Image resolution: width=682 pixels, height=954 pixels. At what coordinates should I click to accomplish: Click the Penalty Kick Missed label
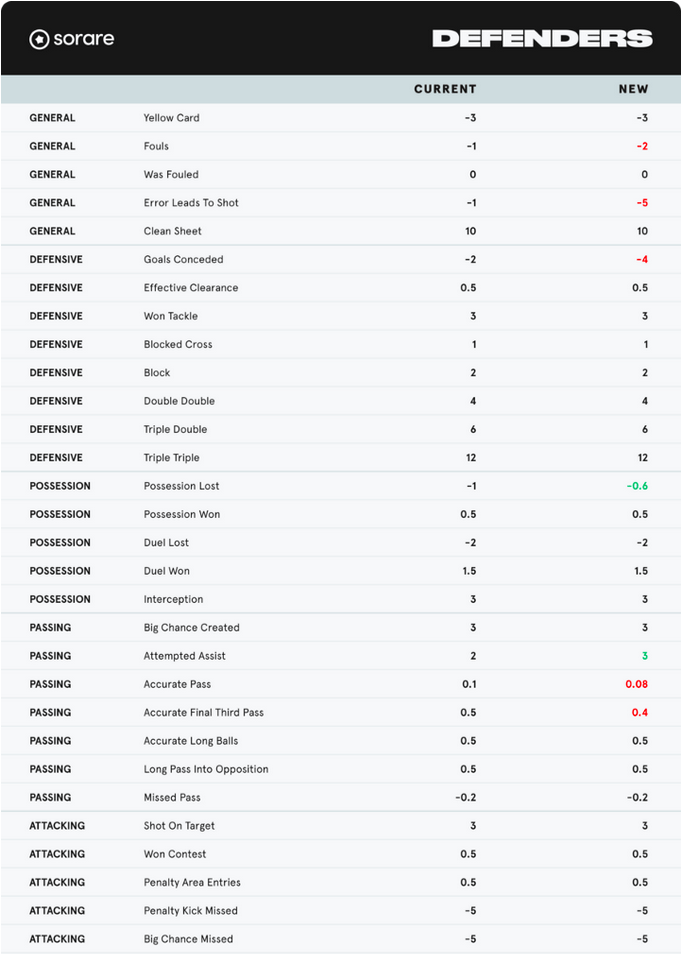tap(191, 911)
